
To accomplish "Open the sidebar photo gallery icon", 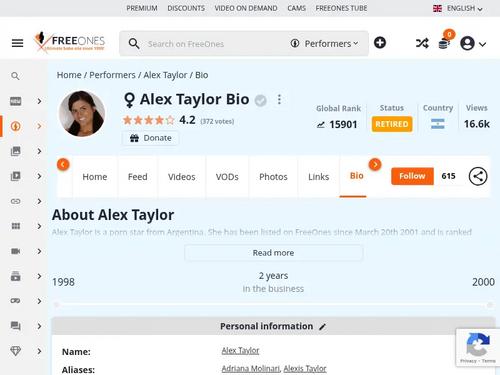I will pos(16,151).
